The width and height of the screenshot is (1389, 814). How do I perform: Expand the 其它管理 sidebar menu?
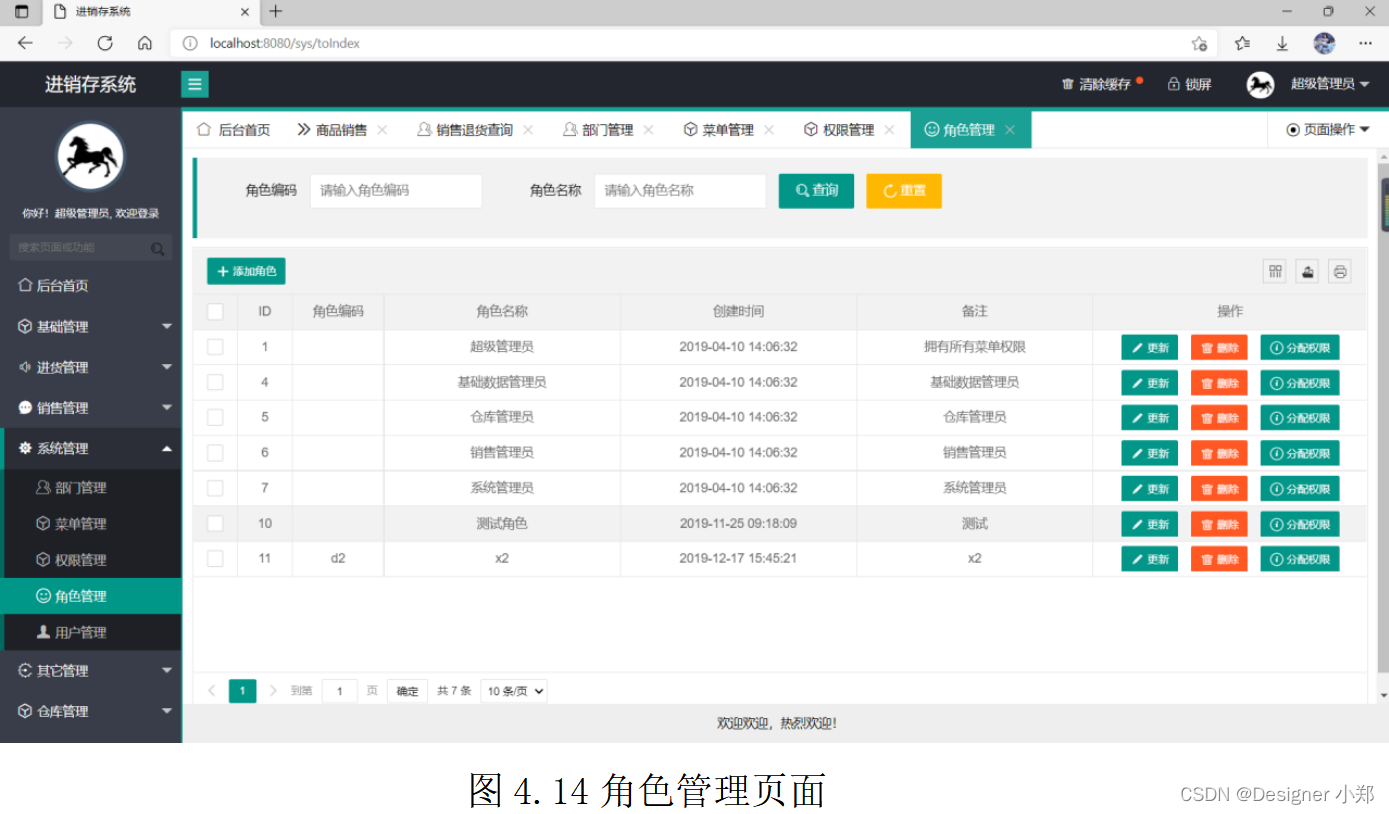91,671
